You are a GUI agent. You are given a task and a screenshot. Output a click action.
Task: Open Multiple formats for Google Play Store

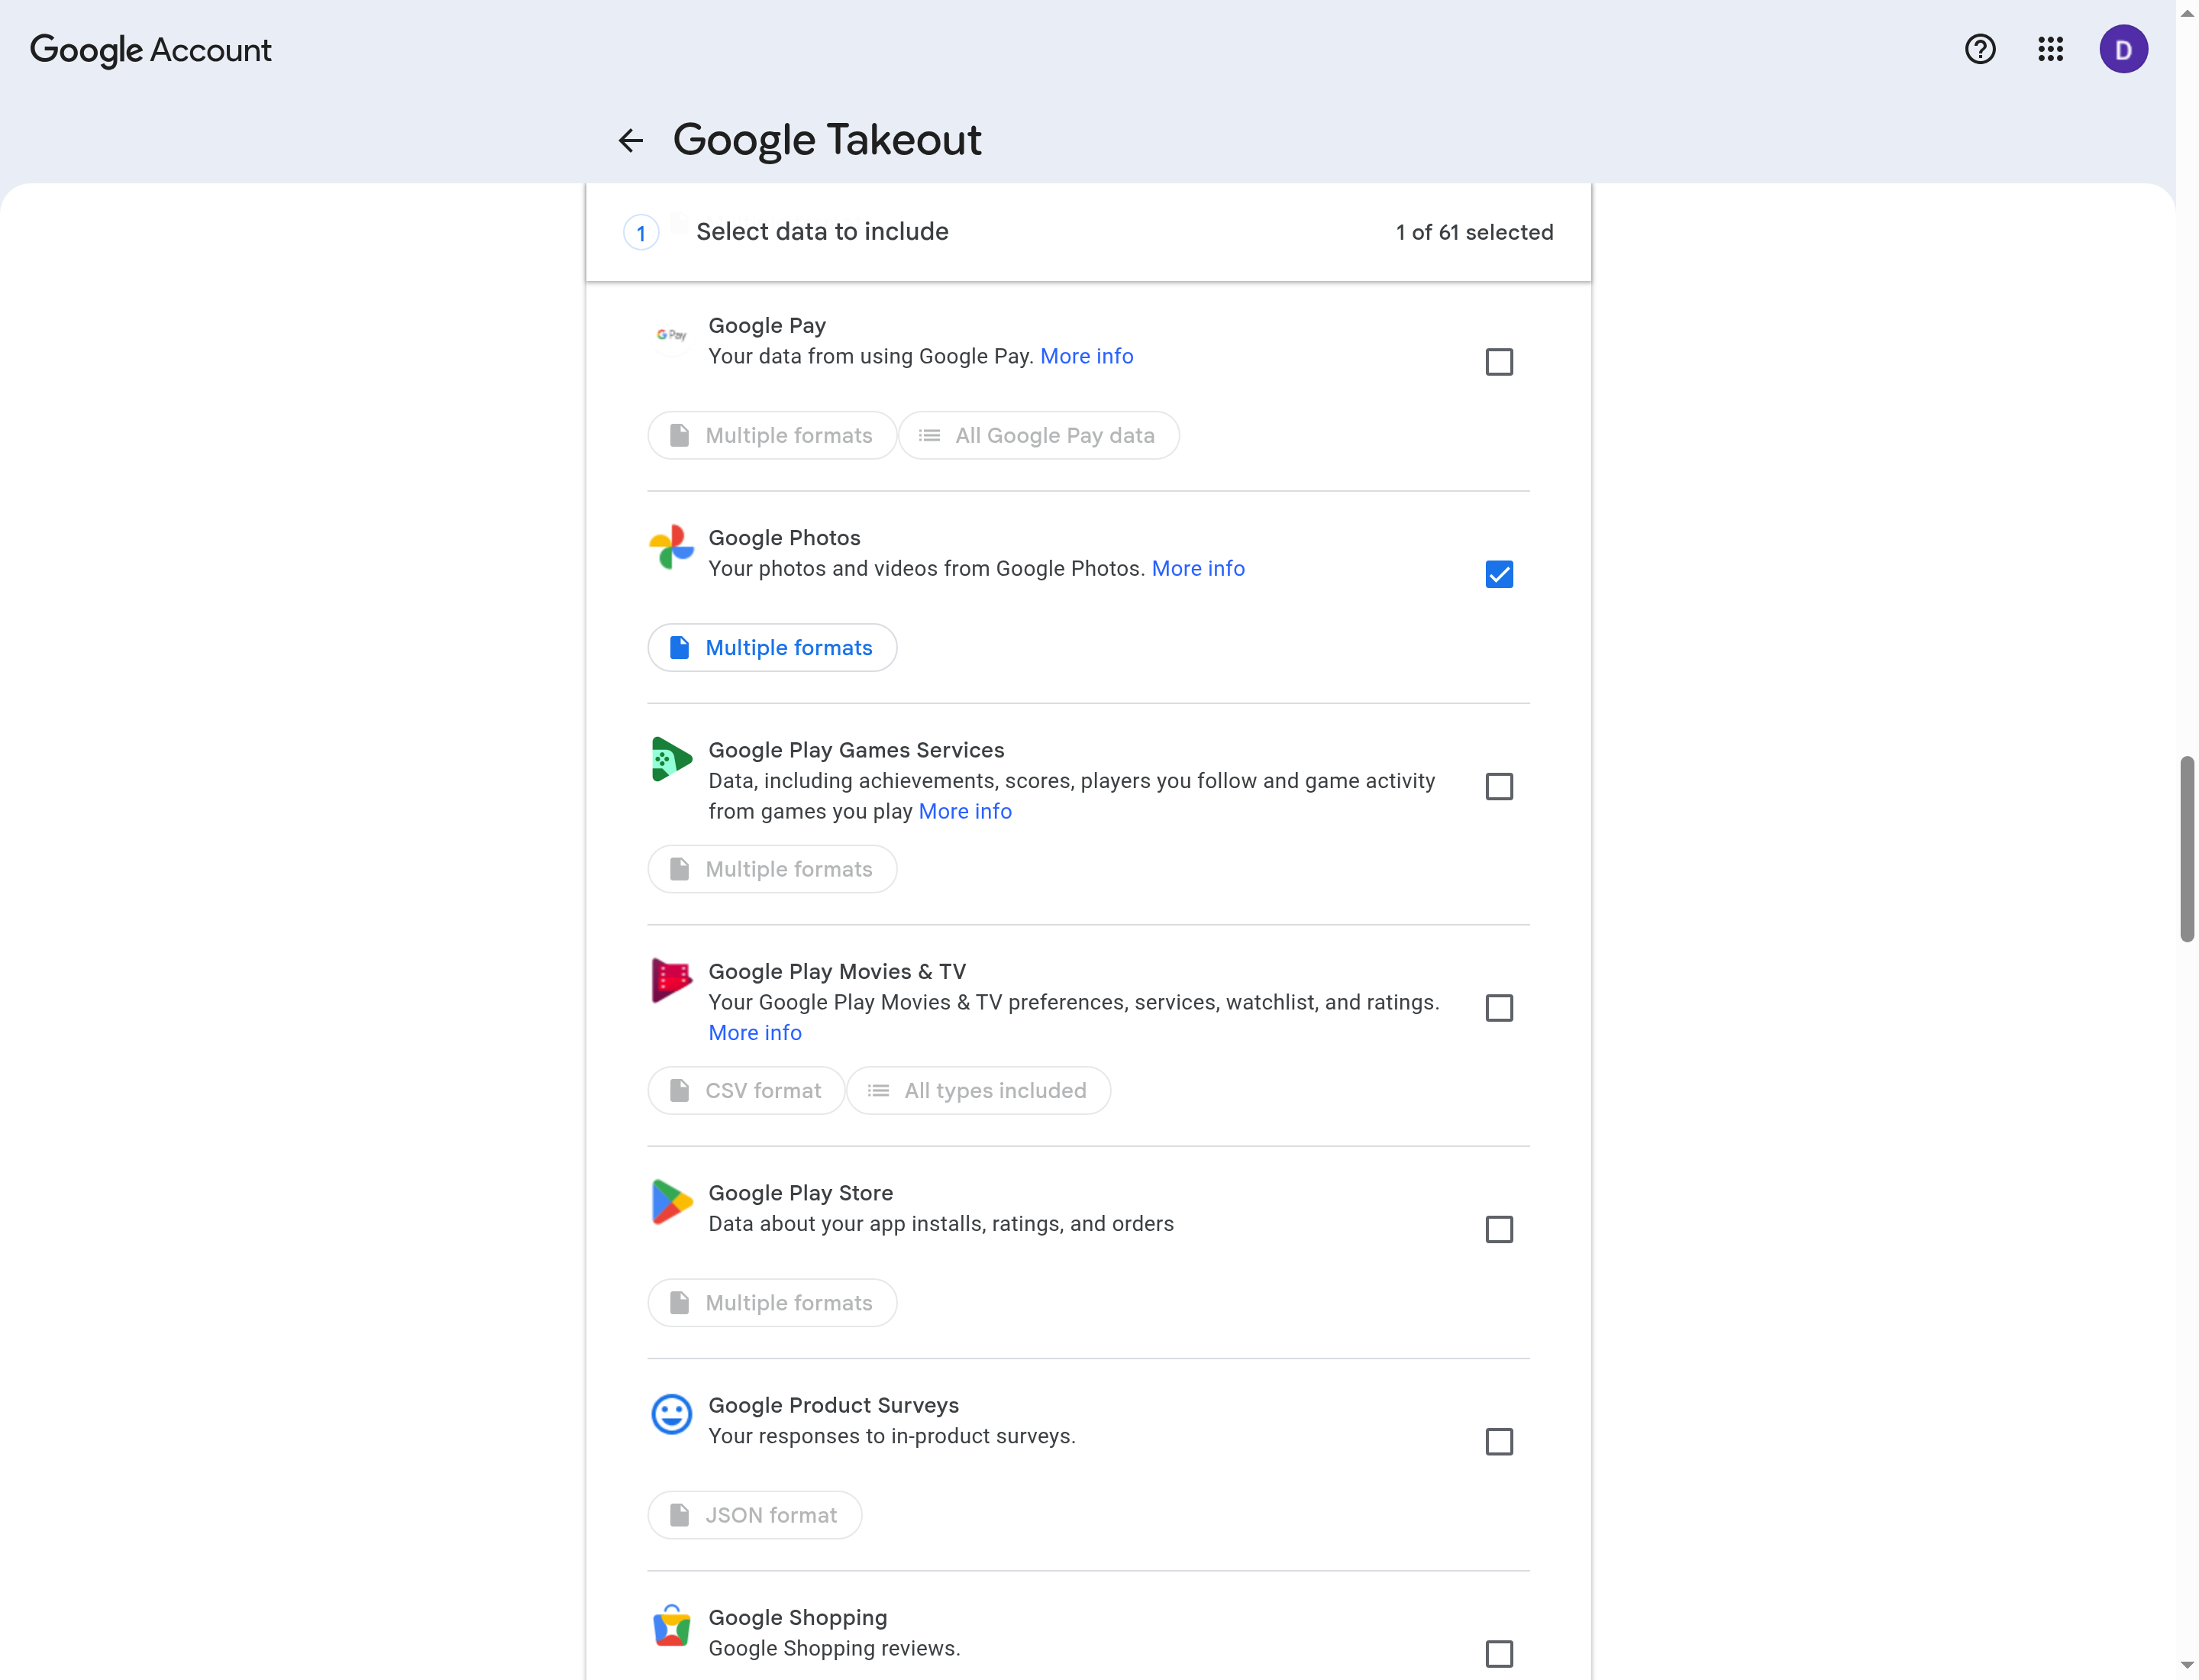(771, 1303)
